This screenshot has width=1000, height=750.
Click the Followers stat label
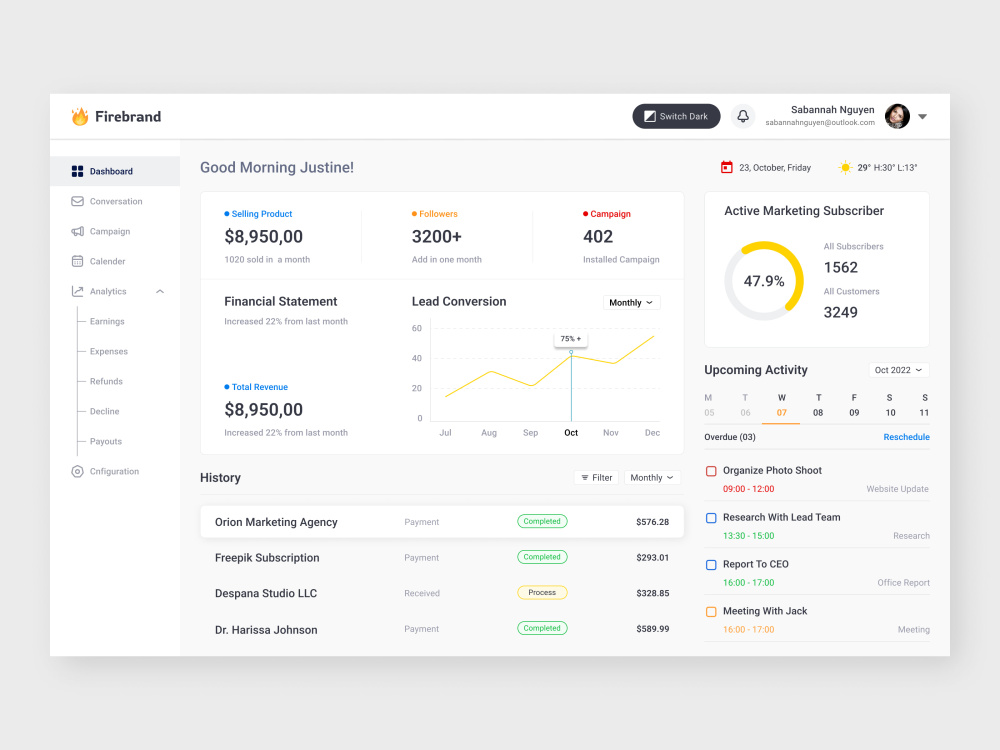tap(438, 214)
